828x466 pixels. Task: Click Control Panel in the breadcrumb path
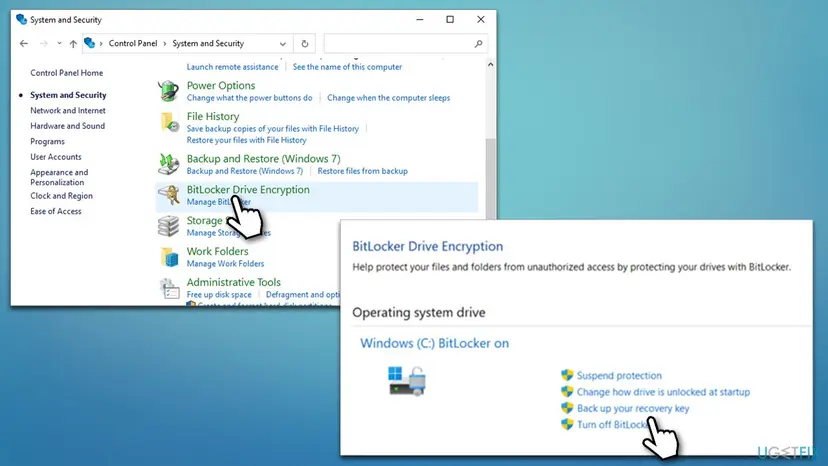click(133, 43)
